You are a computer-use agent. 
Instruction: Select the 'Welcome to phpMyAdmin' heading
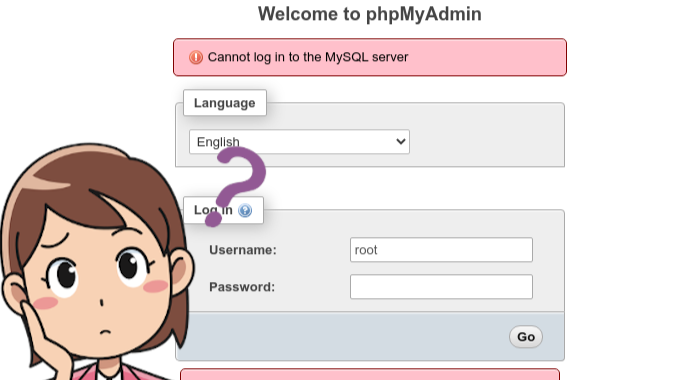click(370, 14)
